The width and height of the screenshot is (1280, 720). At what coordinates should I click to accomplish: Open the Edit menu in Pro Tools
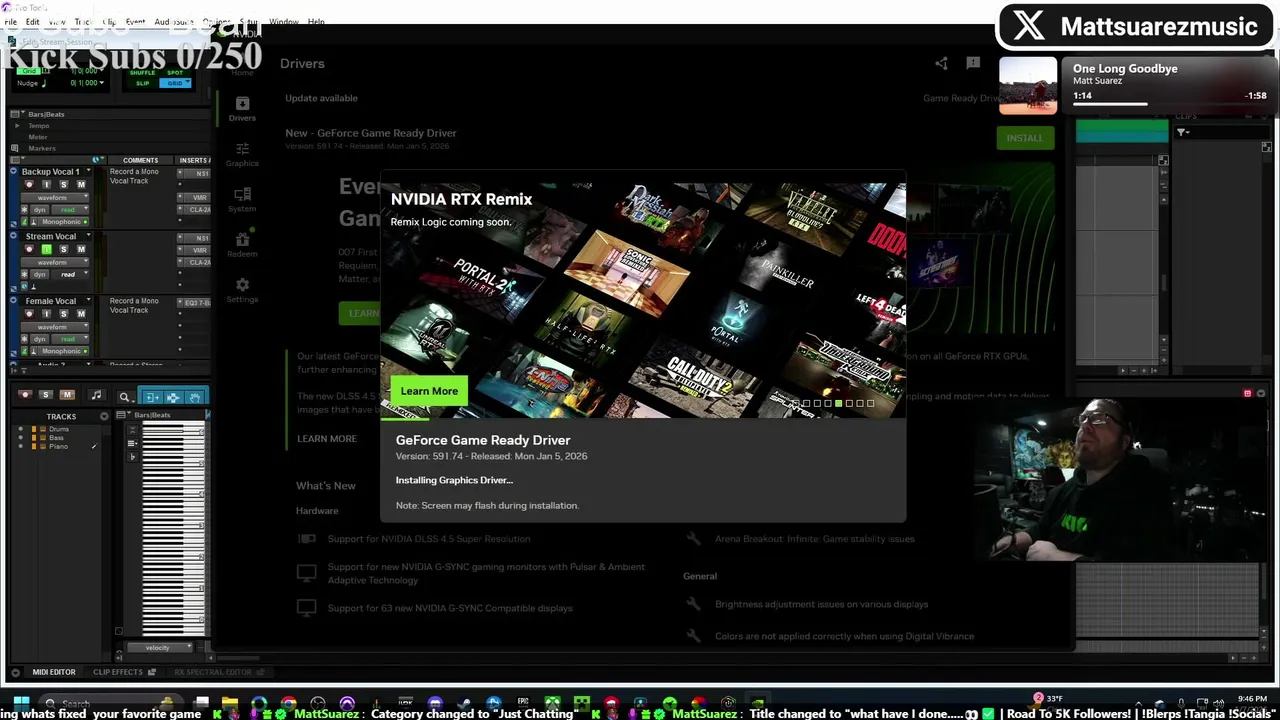click(33, 21)
